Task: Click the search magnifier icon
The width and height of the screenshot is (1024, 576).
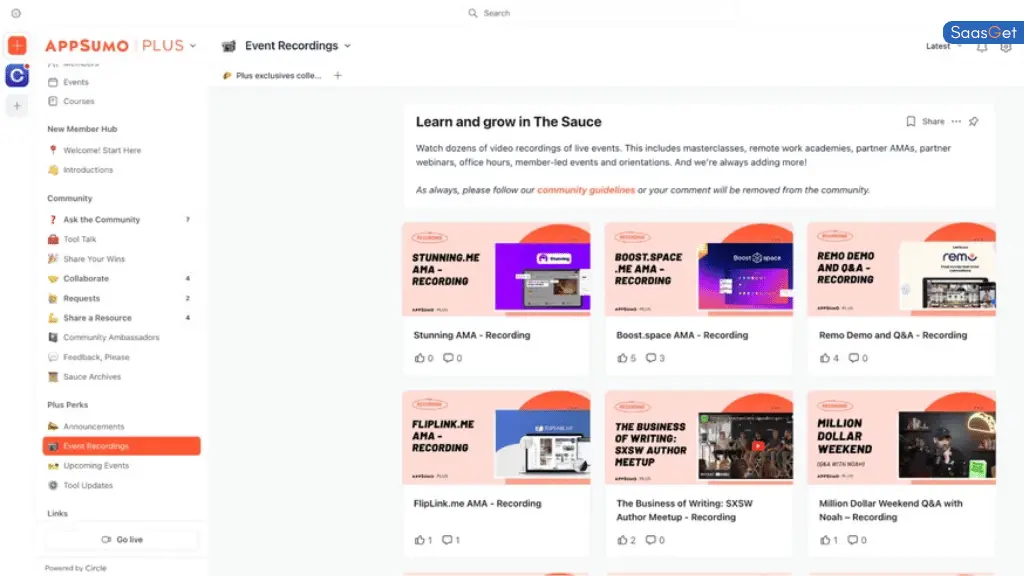Action: tap(473, 13)
